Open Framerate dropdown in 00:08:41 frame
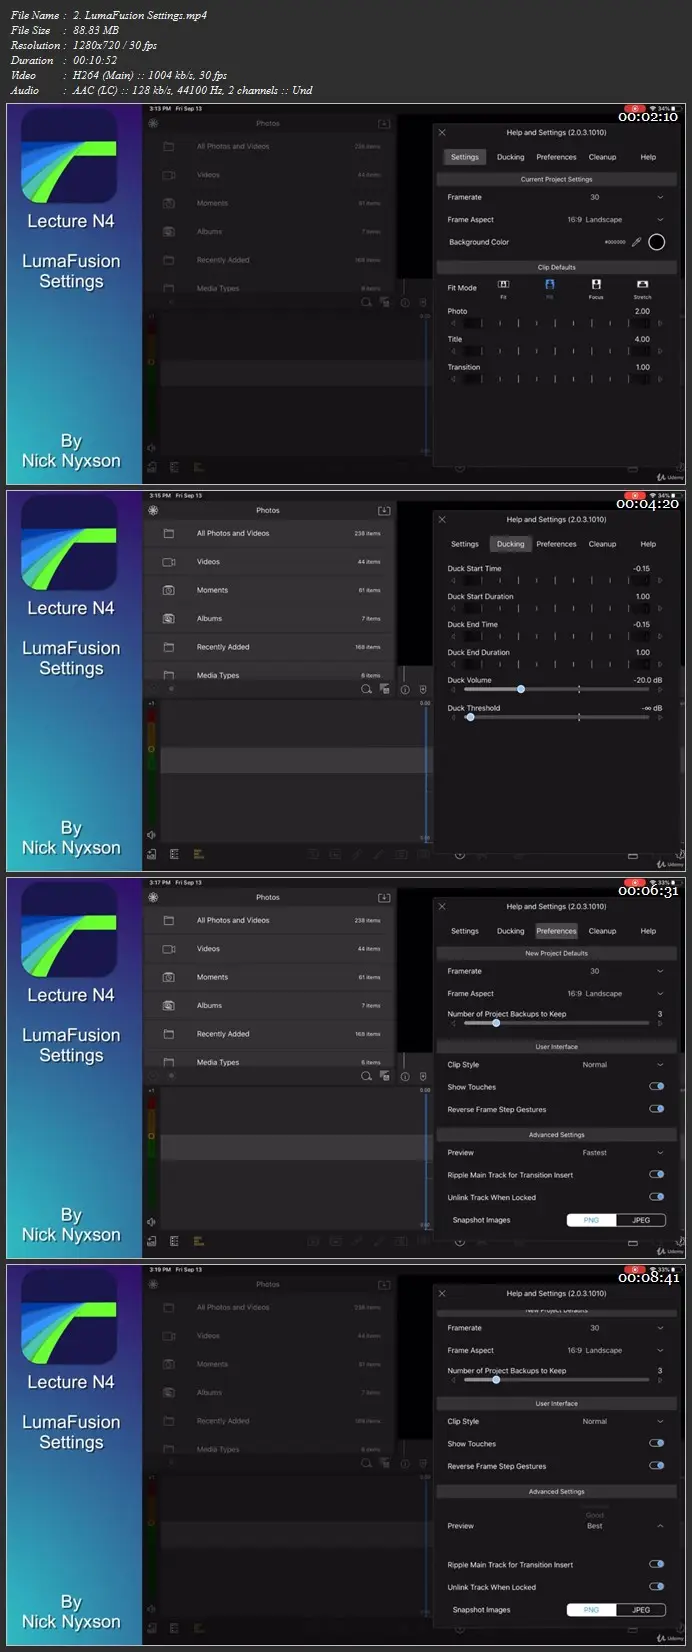 660,1328
